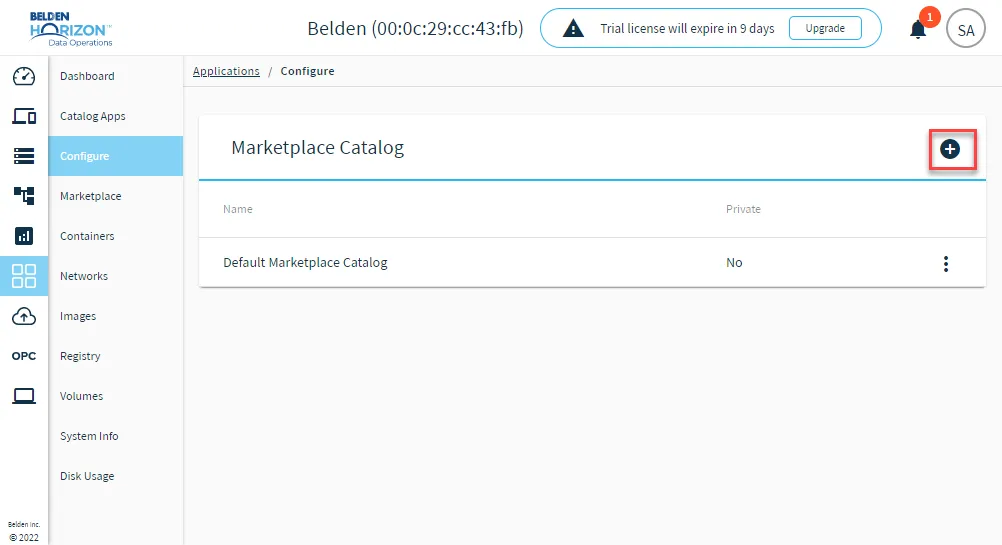Click the Belden Horizon logo
The height and width of the screenshot is (545, 1002).
click(70, 29)
